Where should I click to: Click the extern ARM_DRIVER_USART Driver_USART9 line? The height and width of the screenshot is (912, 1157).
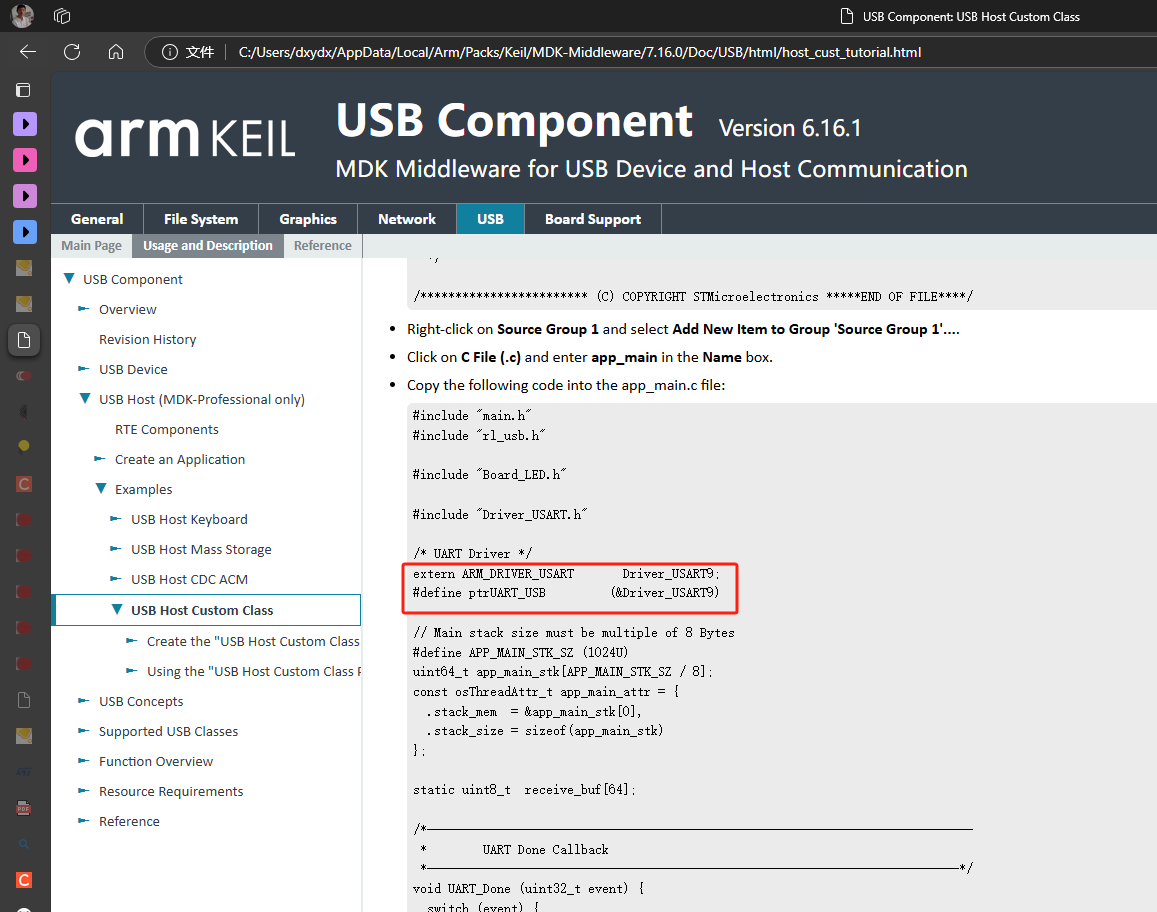click(566, 573)
